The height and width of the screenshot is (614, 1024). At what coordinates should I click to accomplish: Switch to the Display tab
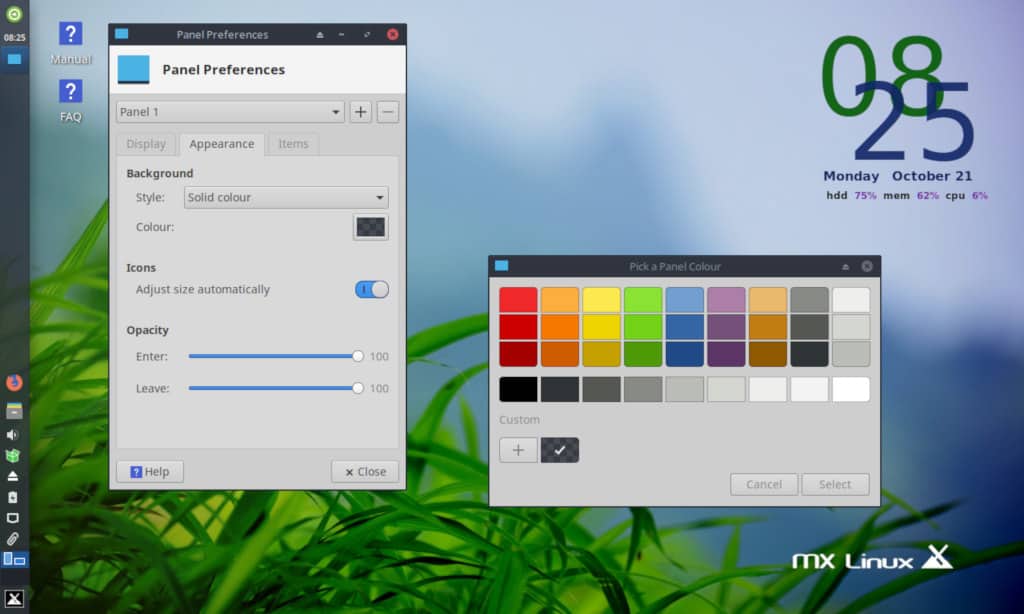pyautogui.click(x=146, y=144)
